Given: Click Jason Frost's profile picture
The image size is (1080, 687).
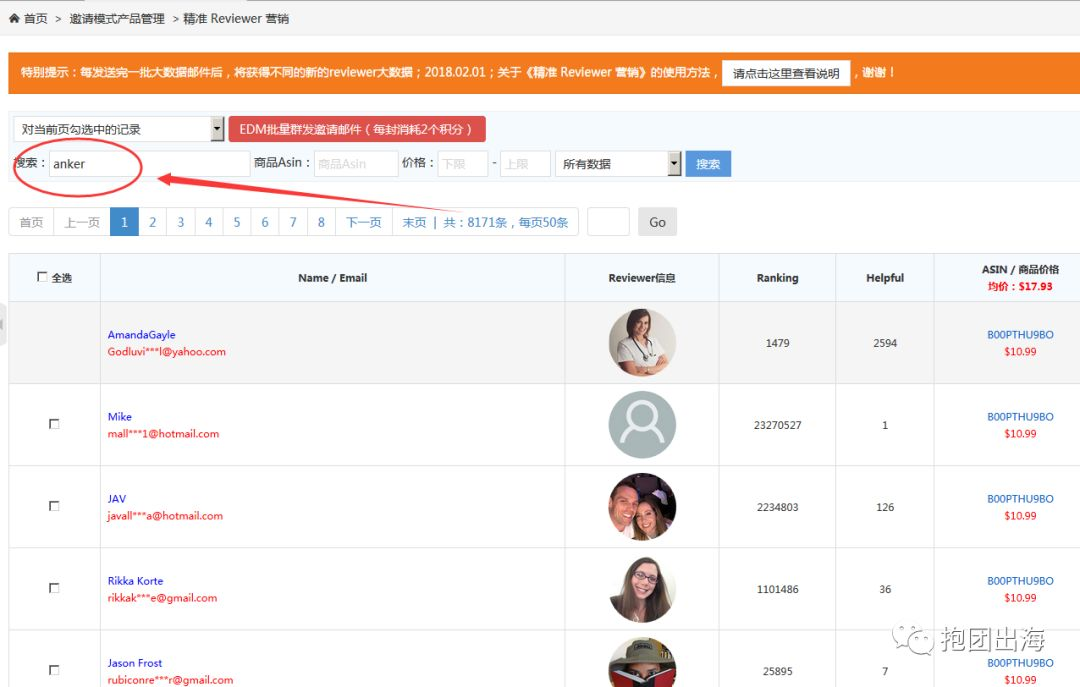Looking at the screenshot, I should coord(642,663).
